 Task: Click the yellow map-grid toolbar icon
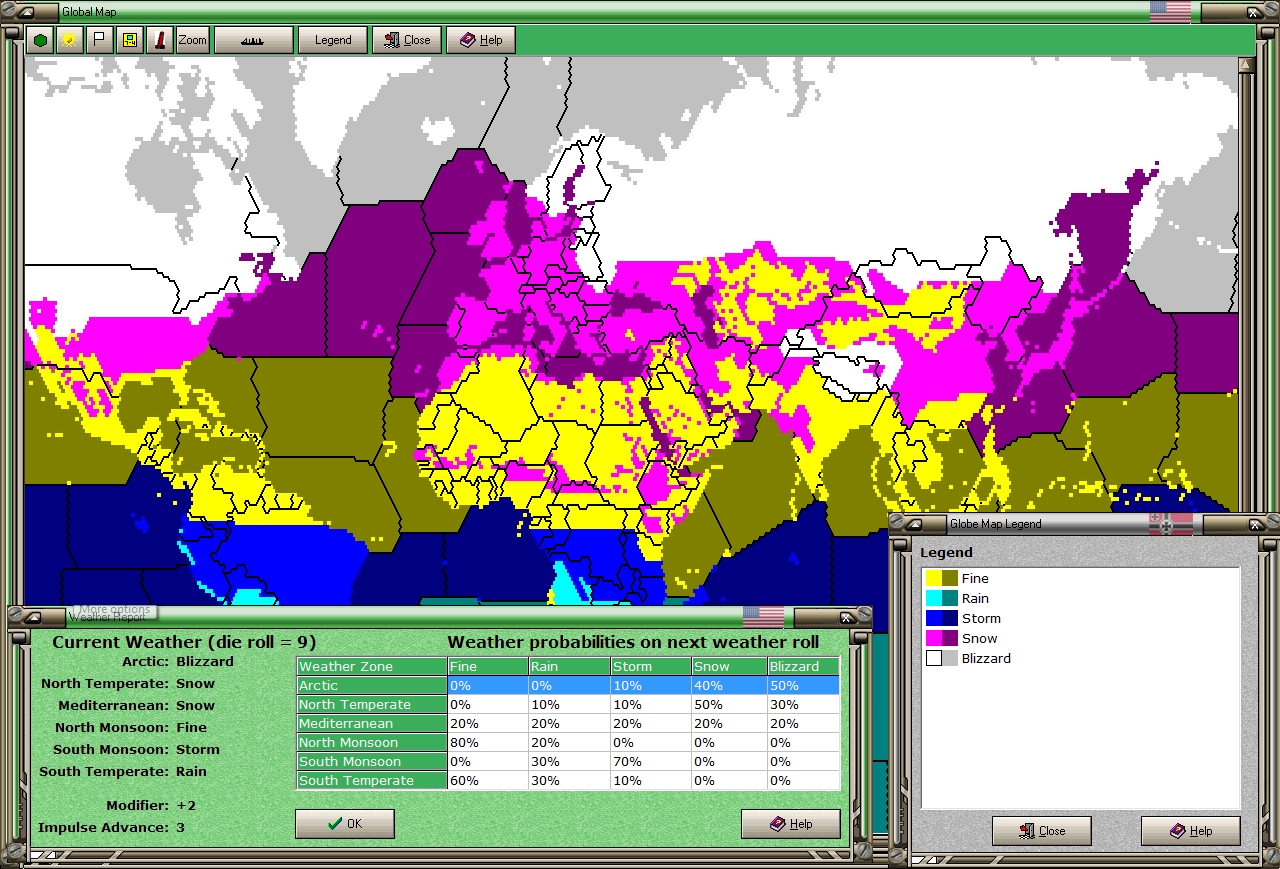point(129,40)
